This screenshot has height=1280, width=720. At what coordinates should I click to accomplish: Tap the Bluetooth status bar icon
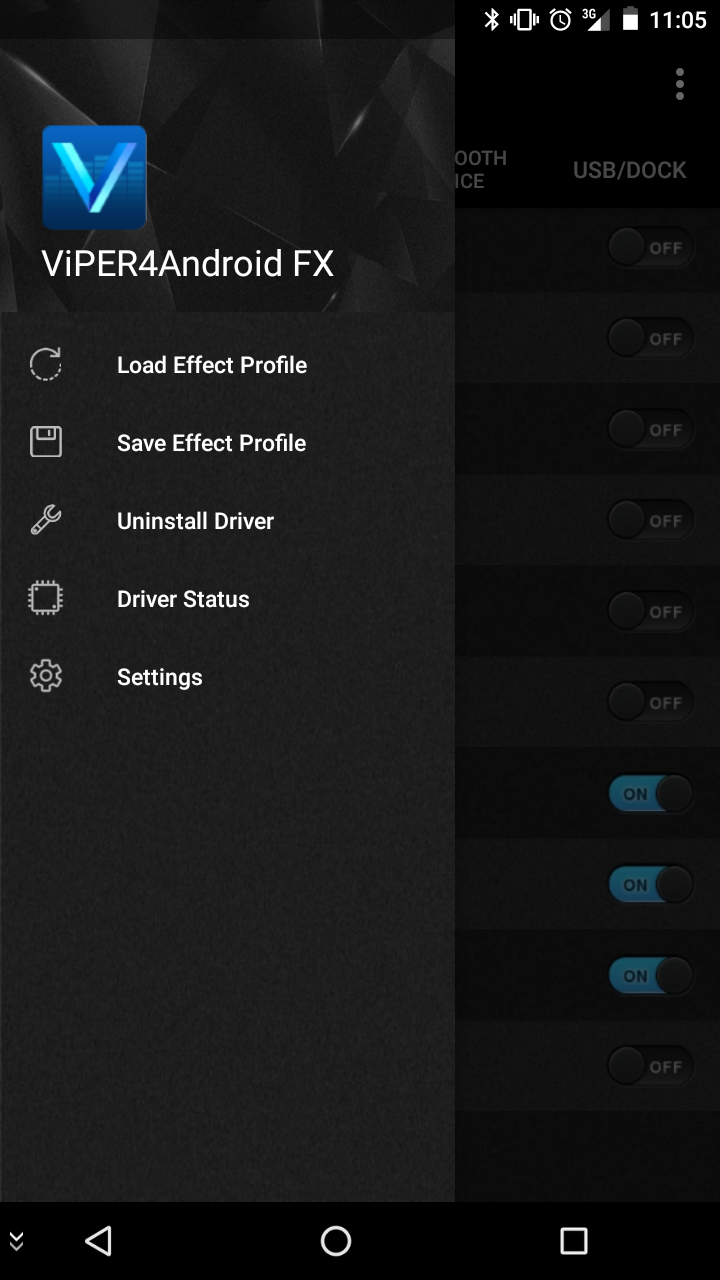coord(491,20)
